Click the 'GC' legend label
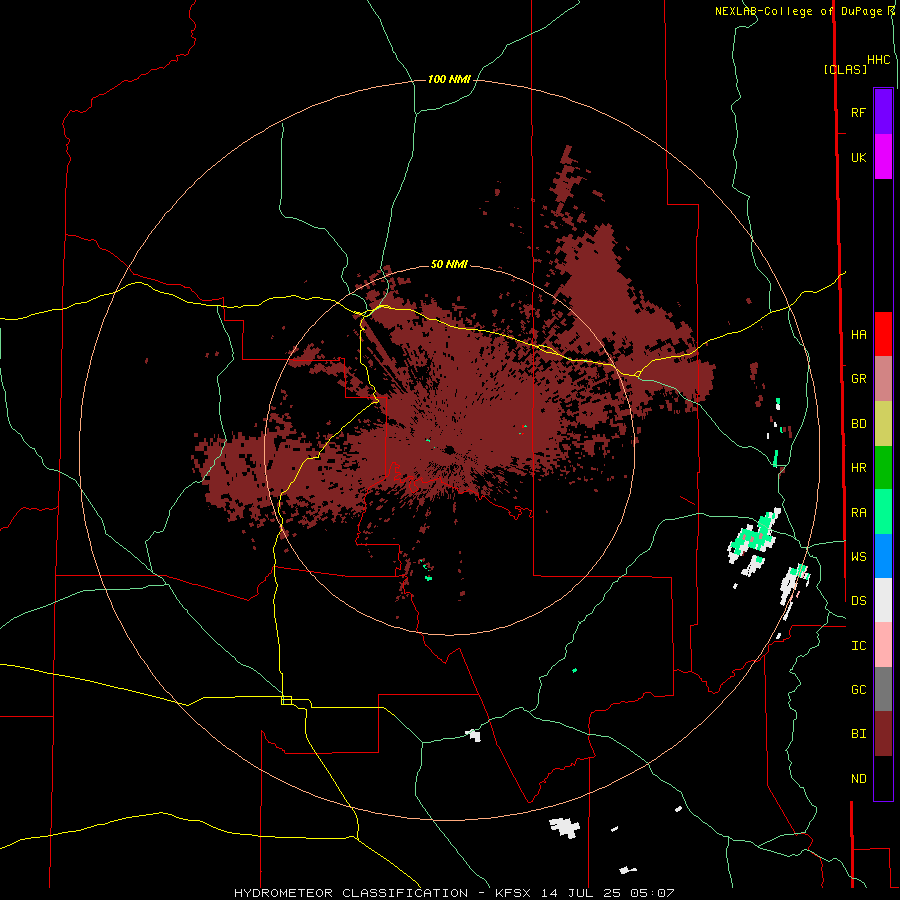This screenshot has height=900, width=900. (858, 690)
